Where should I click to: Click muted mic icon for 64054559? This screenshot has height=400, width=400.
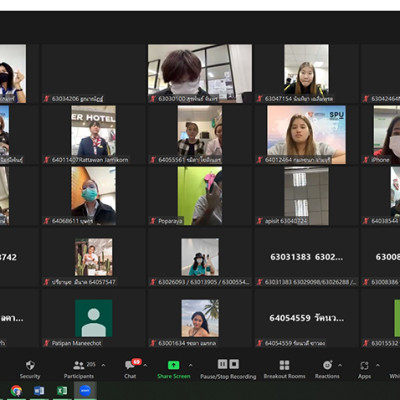click(260, 343)
